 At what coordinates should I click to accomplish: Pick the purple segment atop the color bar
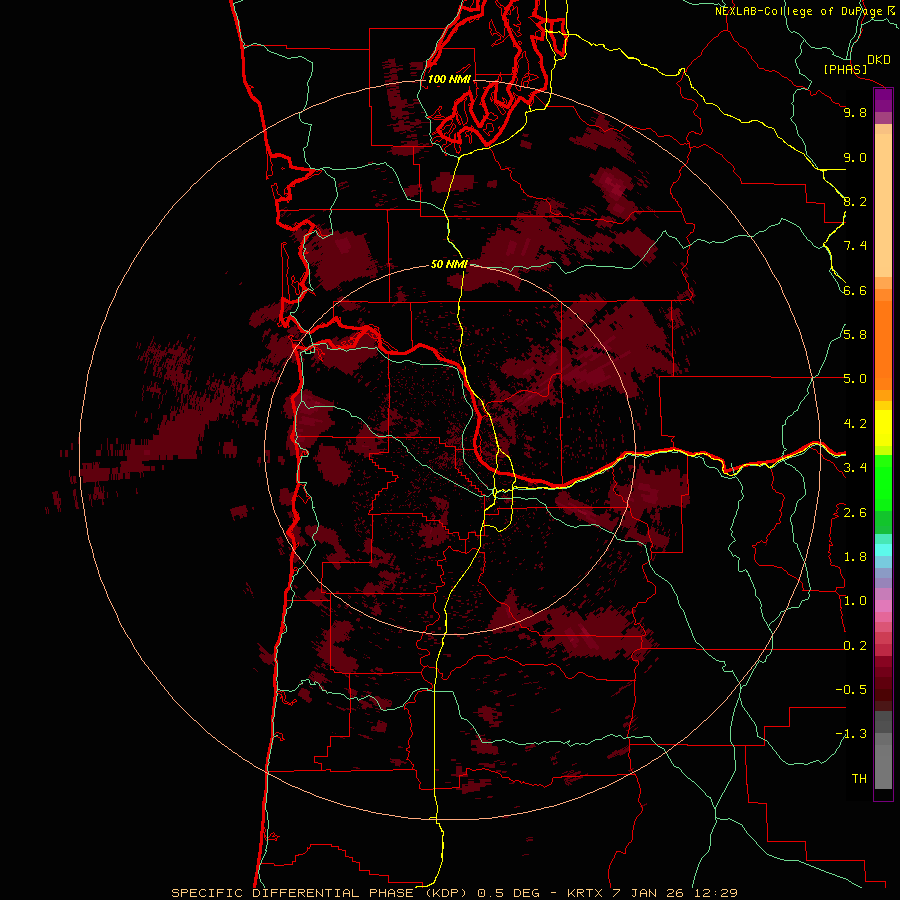[883, 101]
